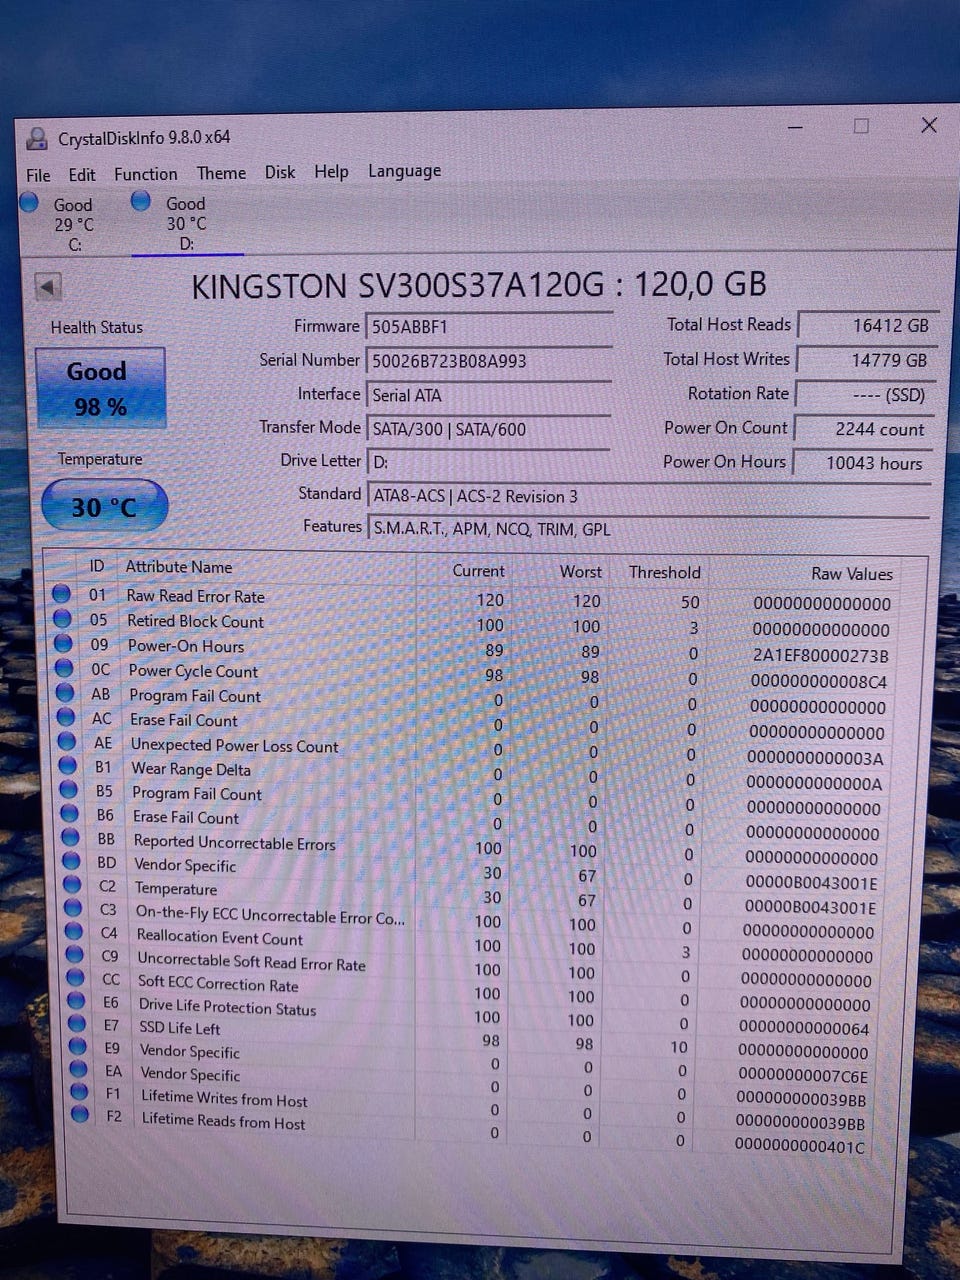
Task: Click the Power On Hours value
Action: coord(863,463)
